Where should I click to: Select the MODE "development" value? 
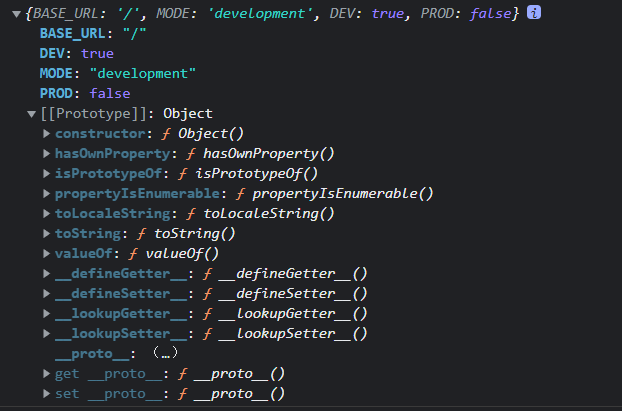click(140, 74)
